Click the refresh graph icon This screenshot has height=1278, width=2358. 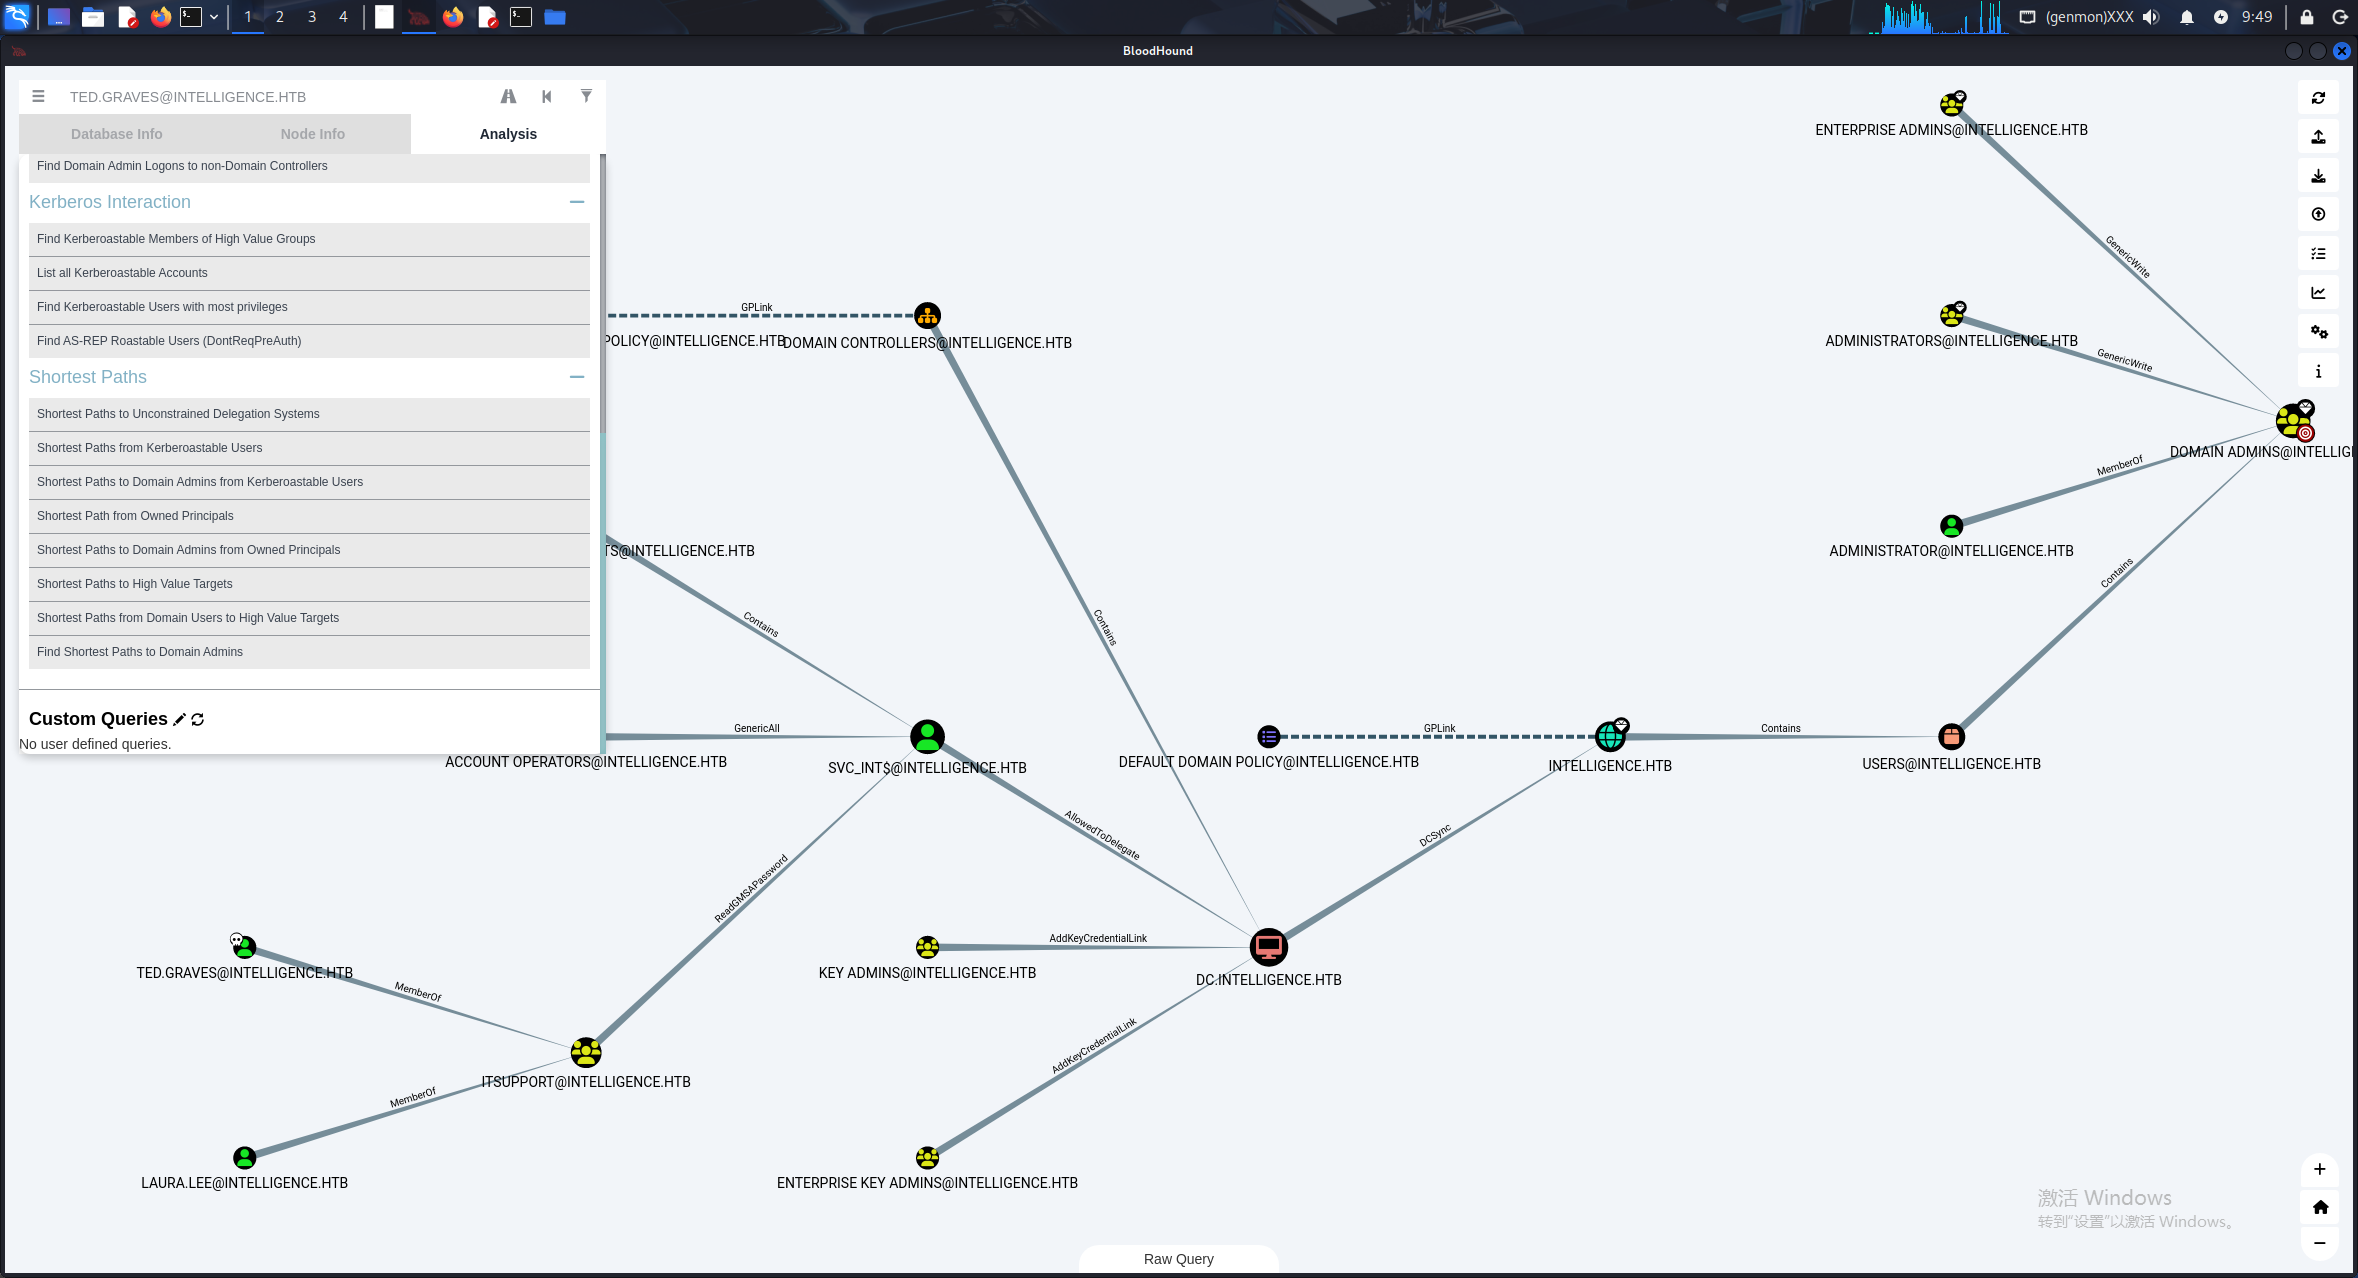pyautogui.click(x=2318, y=98)
